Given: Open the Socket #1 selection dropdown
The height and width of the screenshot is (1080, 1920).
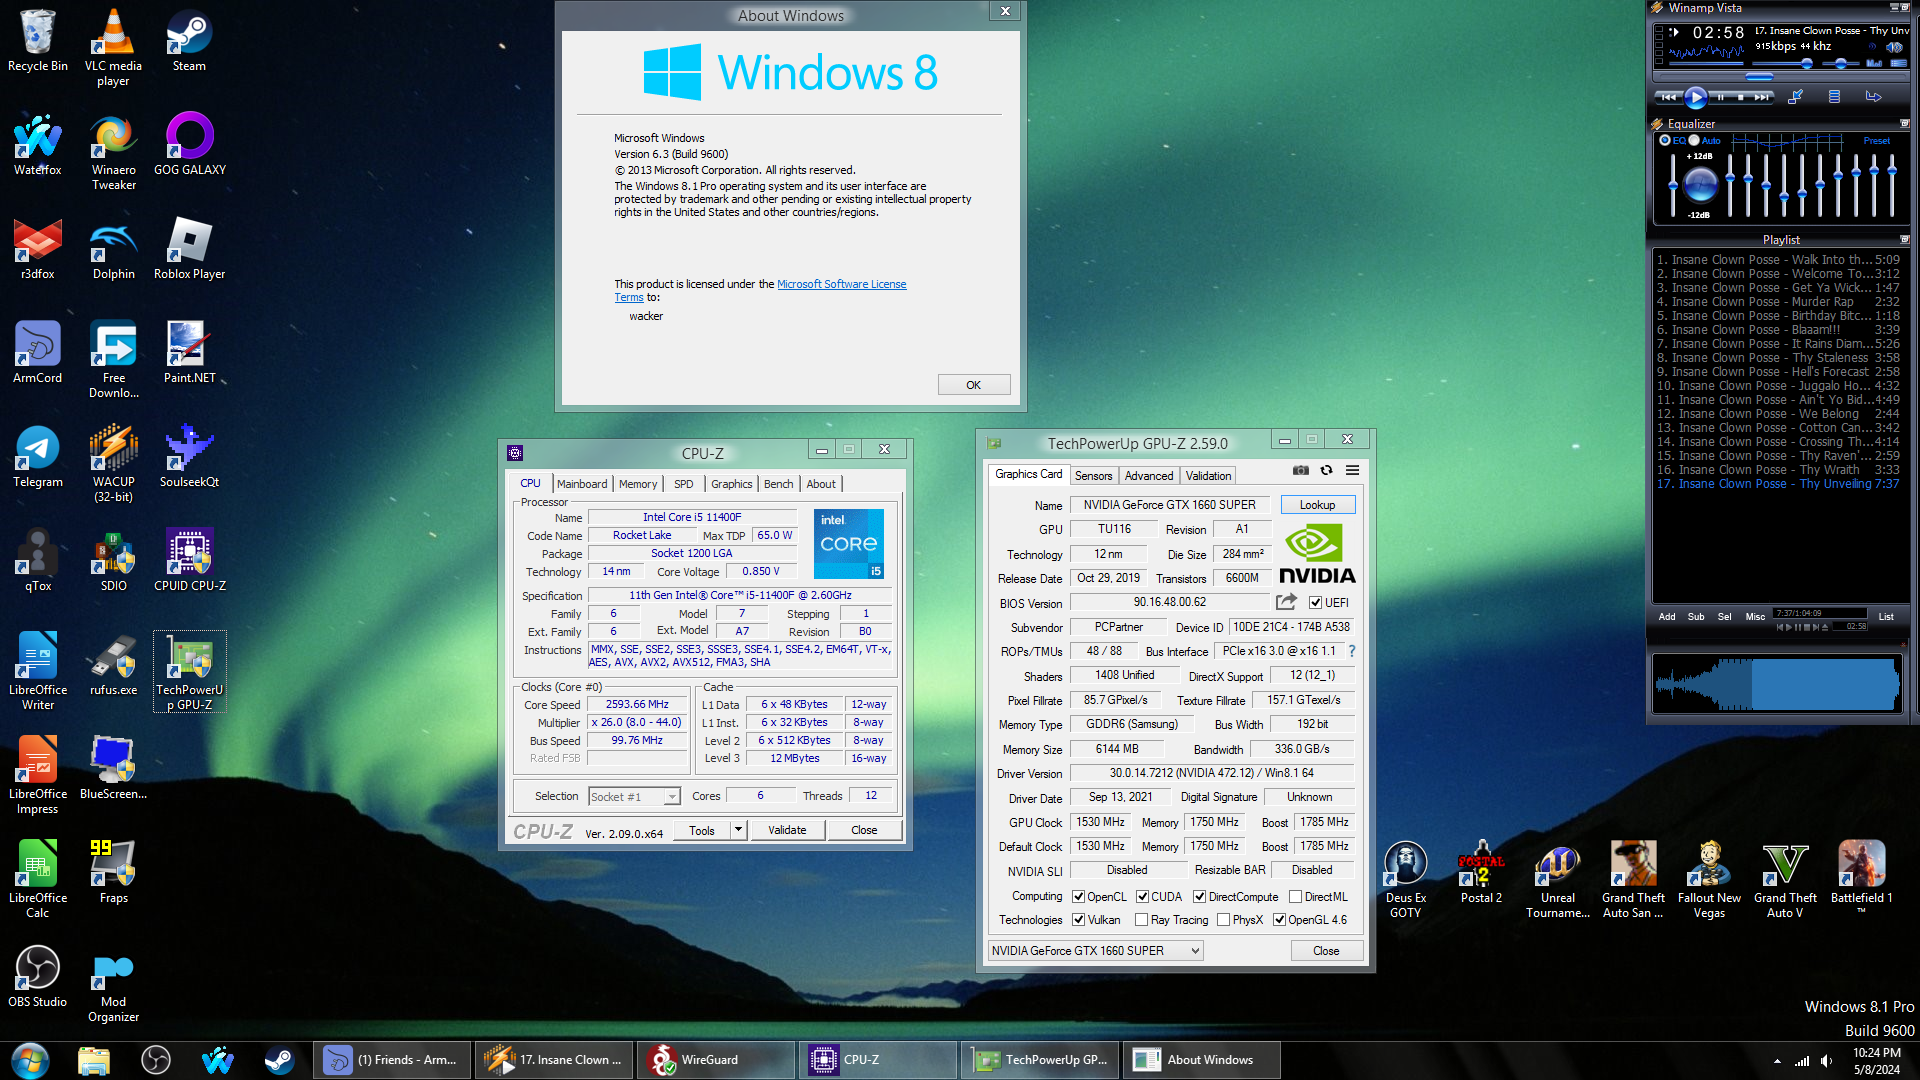Looking at the screenshot, I should point(672,797).
